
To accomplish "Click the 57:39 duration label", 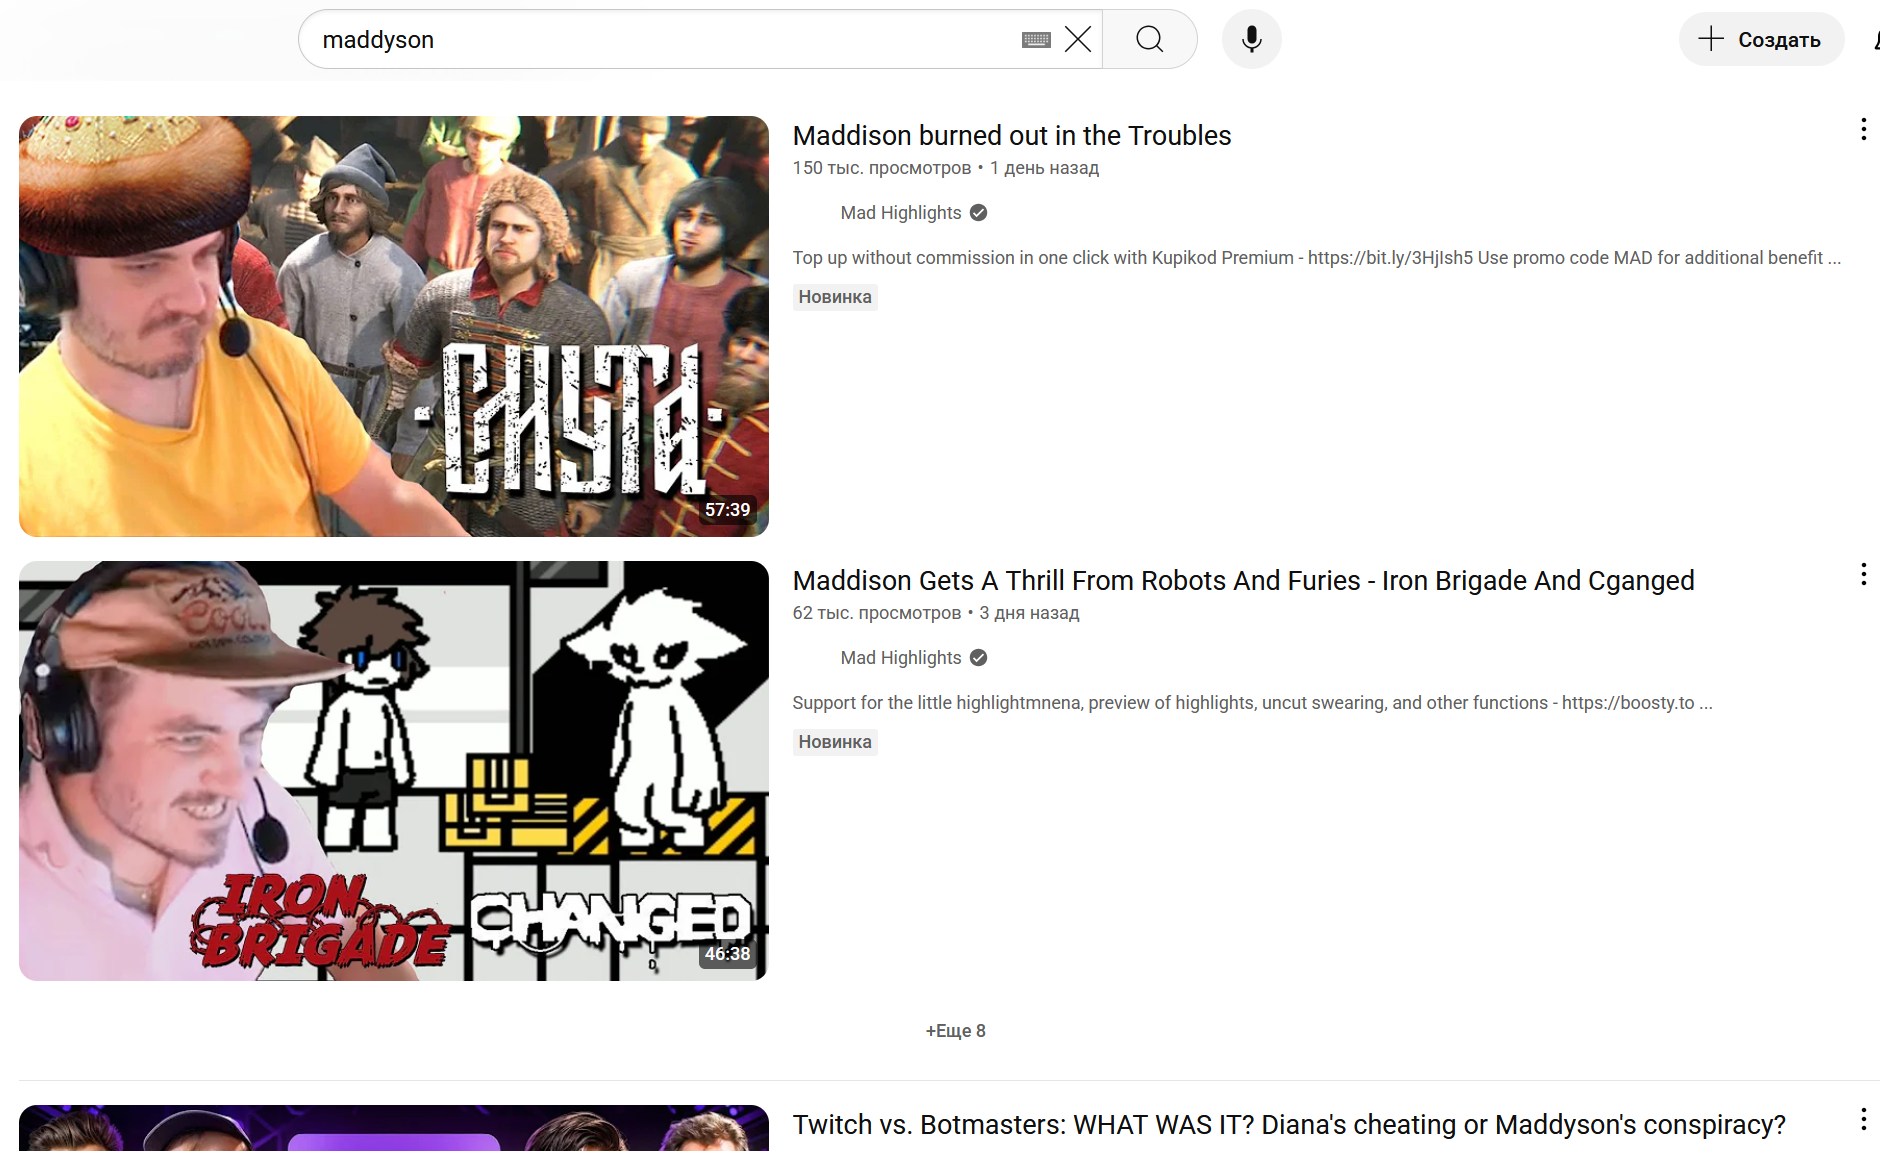I will (x=727, y=510).
